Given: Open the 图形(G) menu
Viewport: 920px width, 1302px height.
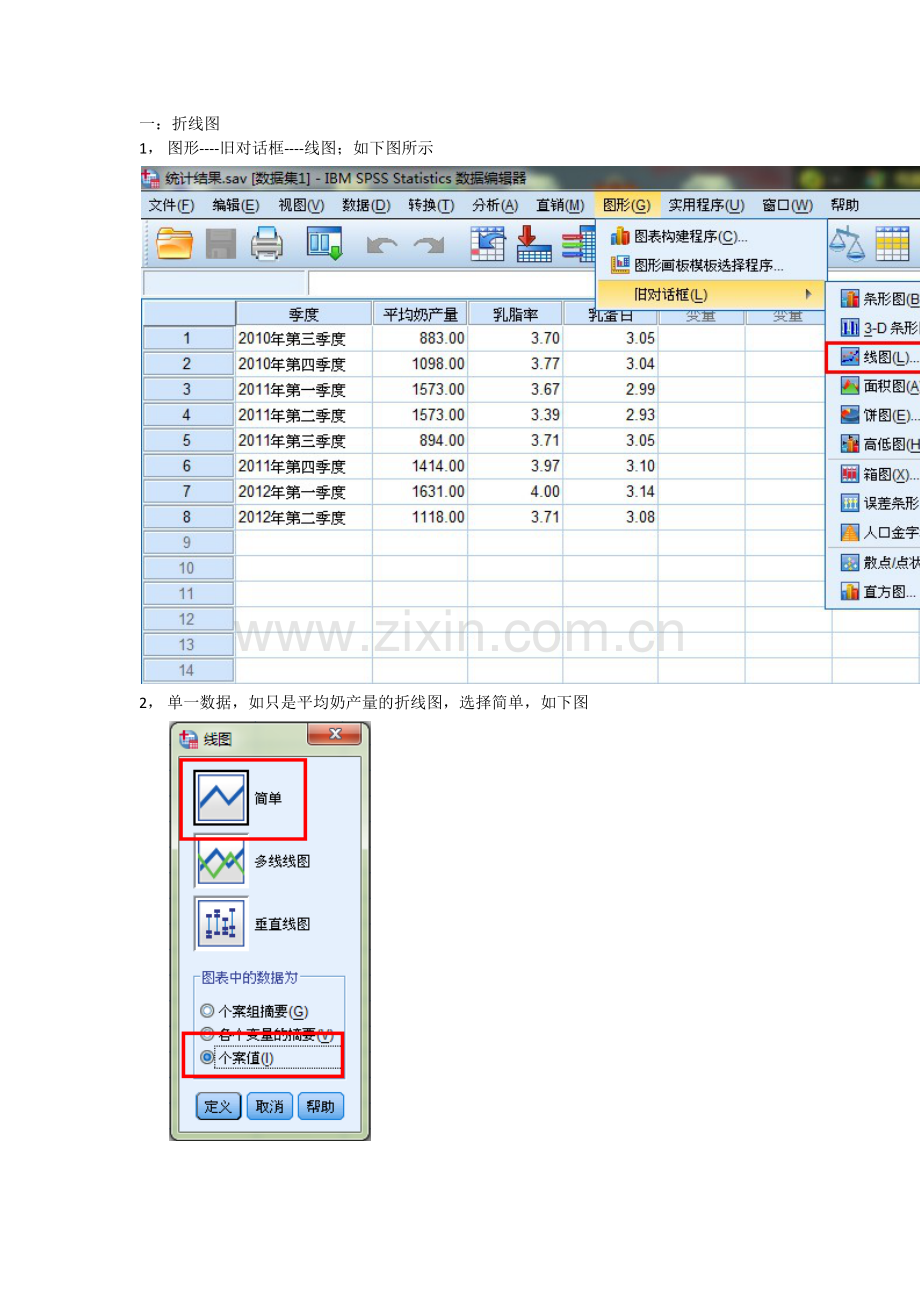Looking at the screenshot, I should [x=626, y=205].
